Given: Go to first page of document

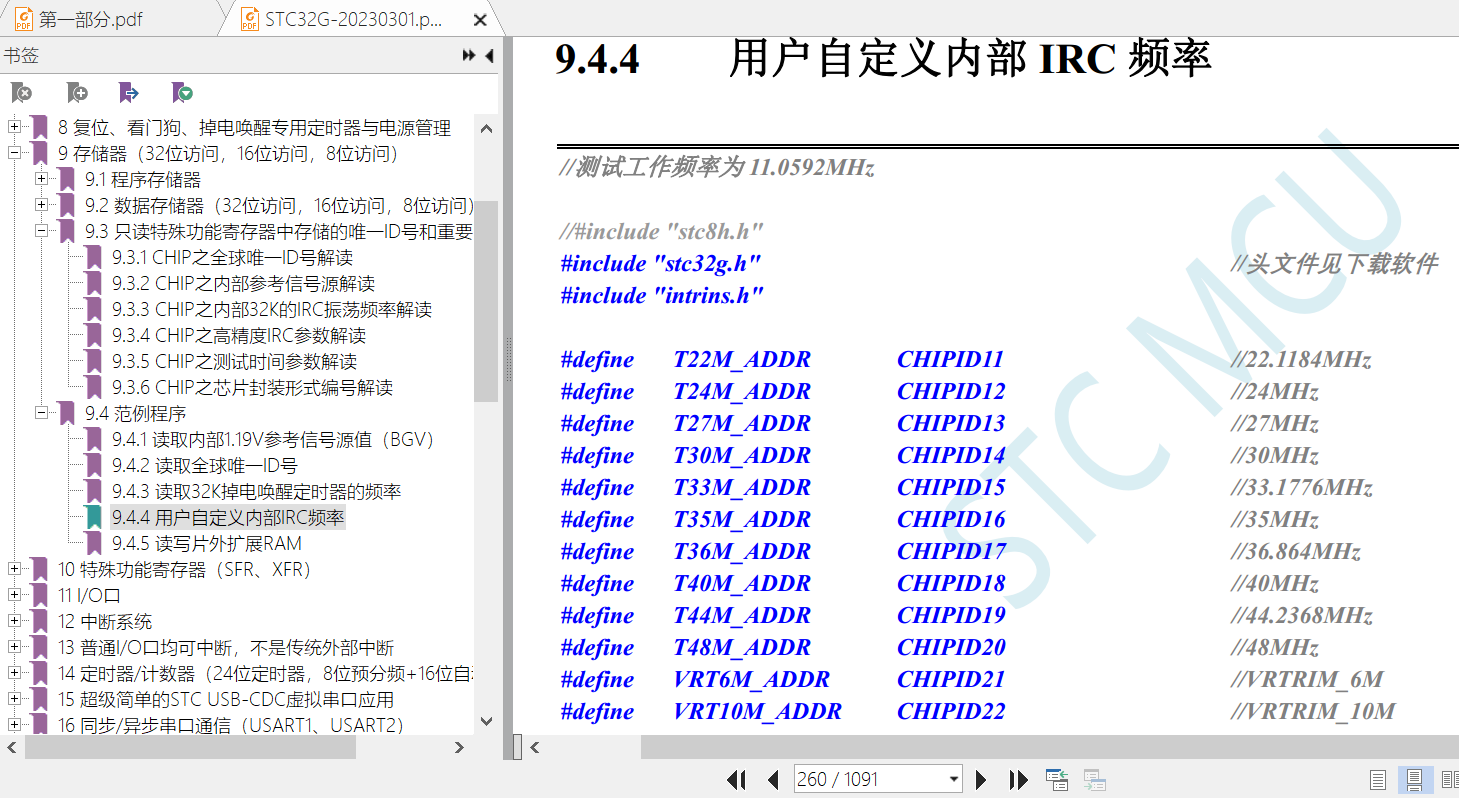Looking at the screenshot, I should point(737,780).
